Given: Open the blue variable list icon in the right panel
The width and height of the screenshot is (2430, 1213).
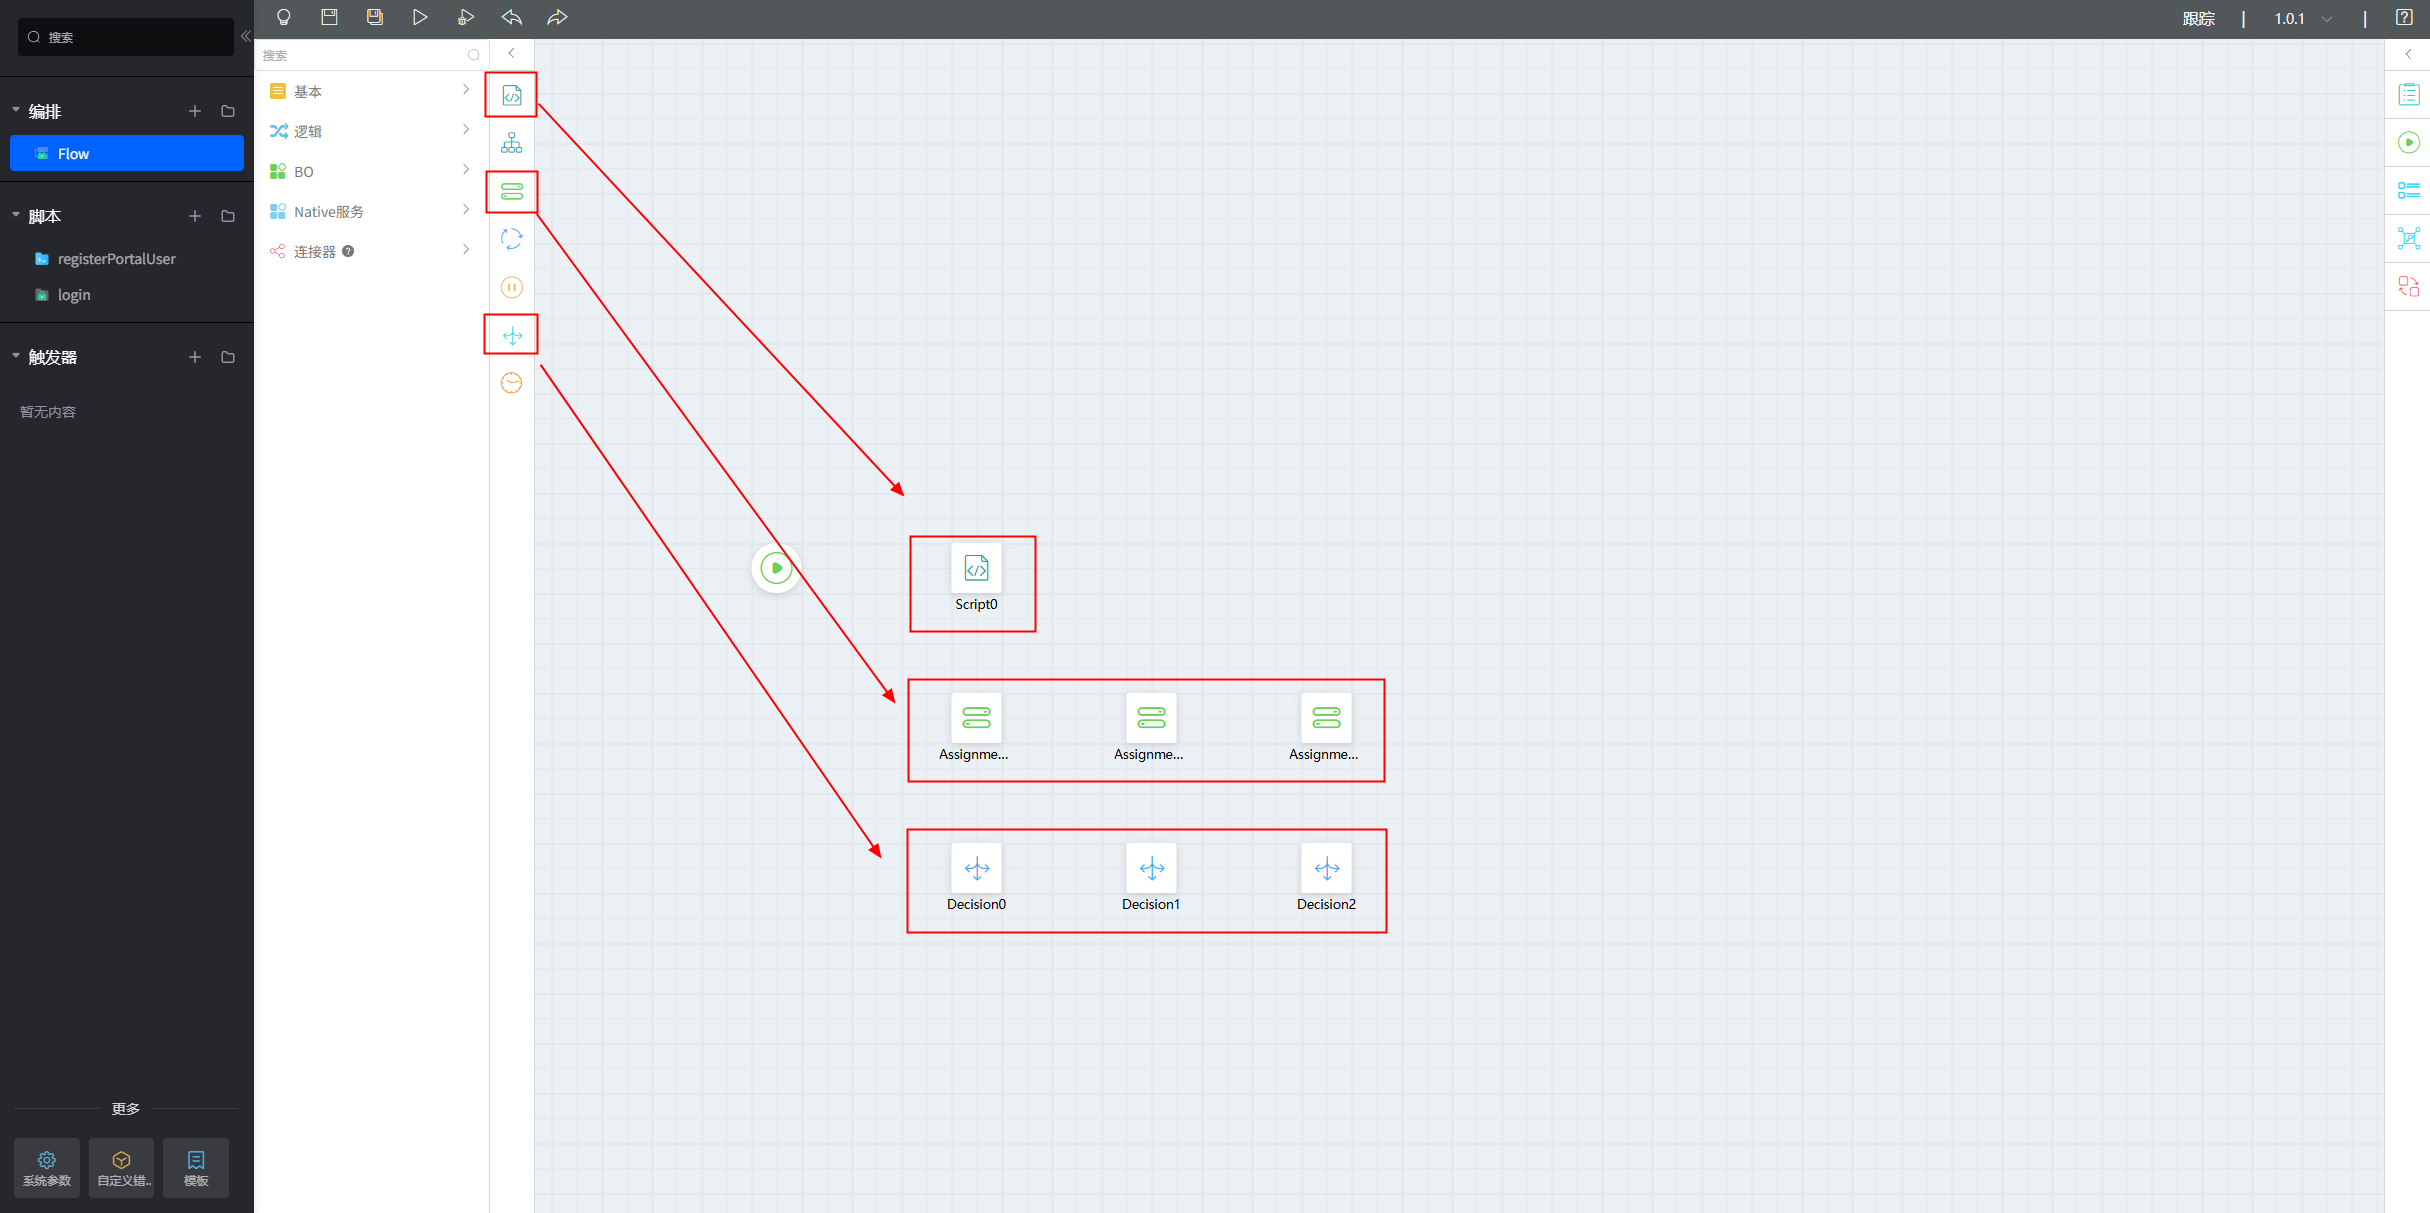Looking at the screenshot, I should 2409,190.
